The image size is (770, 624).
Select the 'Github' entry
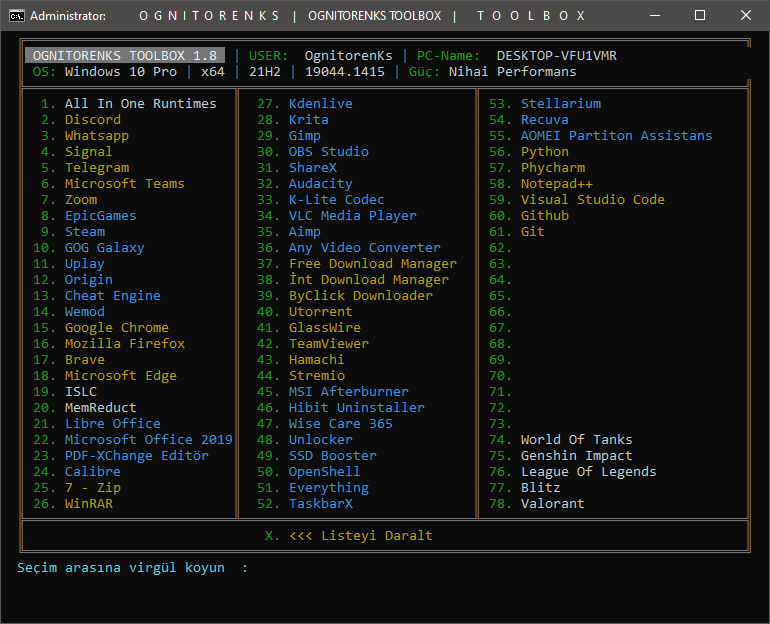click(x=545, y=216)
